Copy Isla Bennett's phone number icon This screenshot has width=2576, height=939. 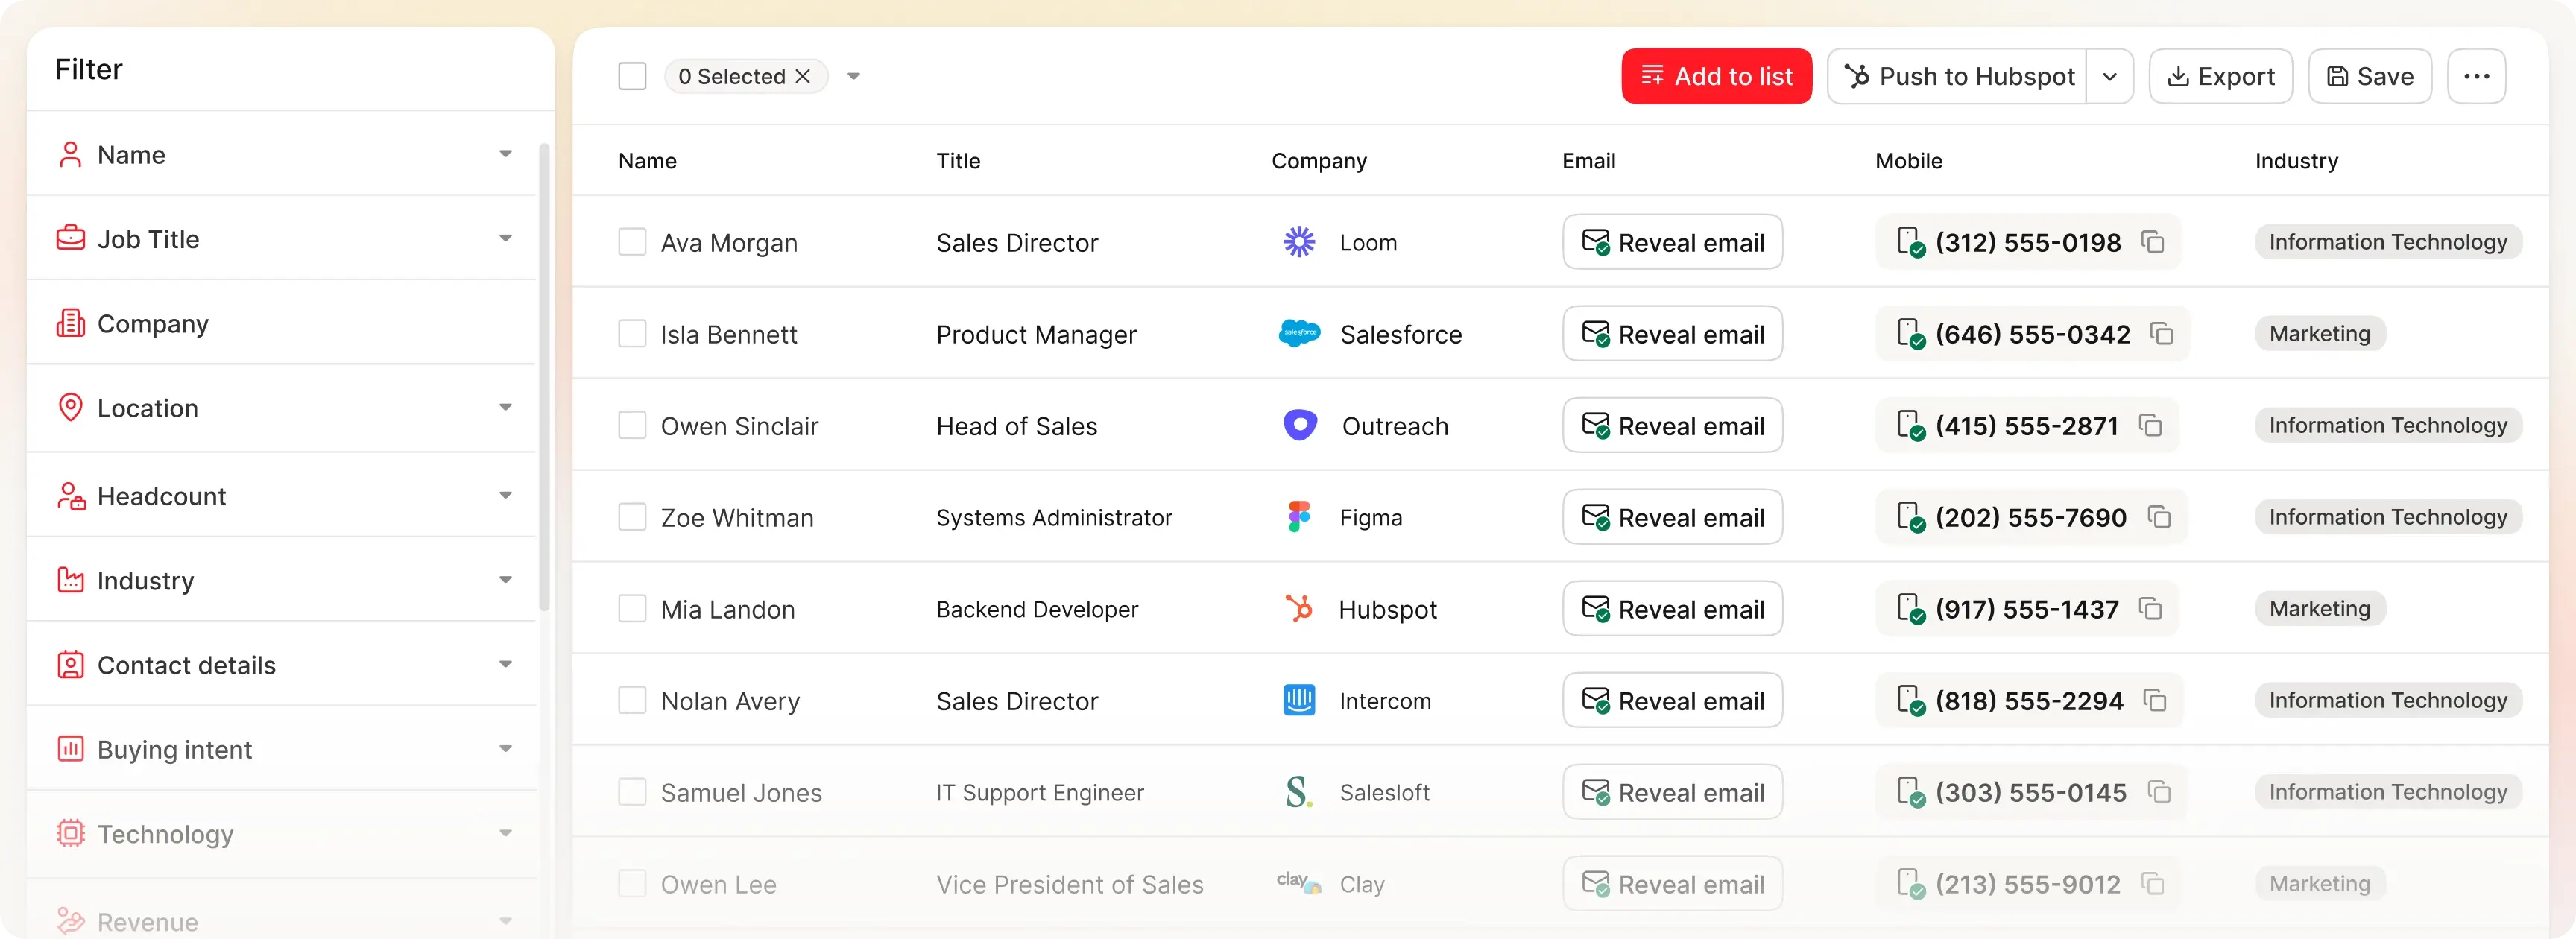[2161, 334]
